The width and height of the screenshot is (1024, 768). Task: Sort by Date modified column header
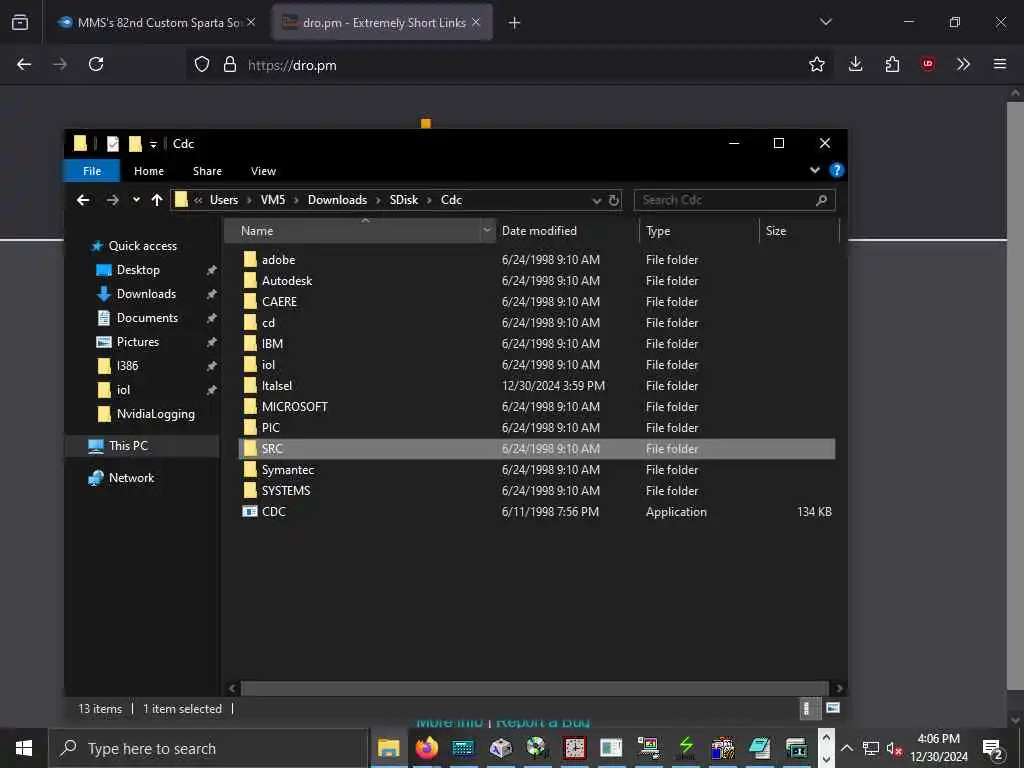[x=567, y=231]
